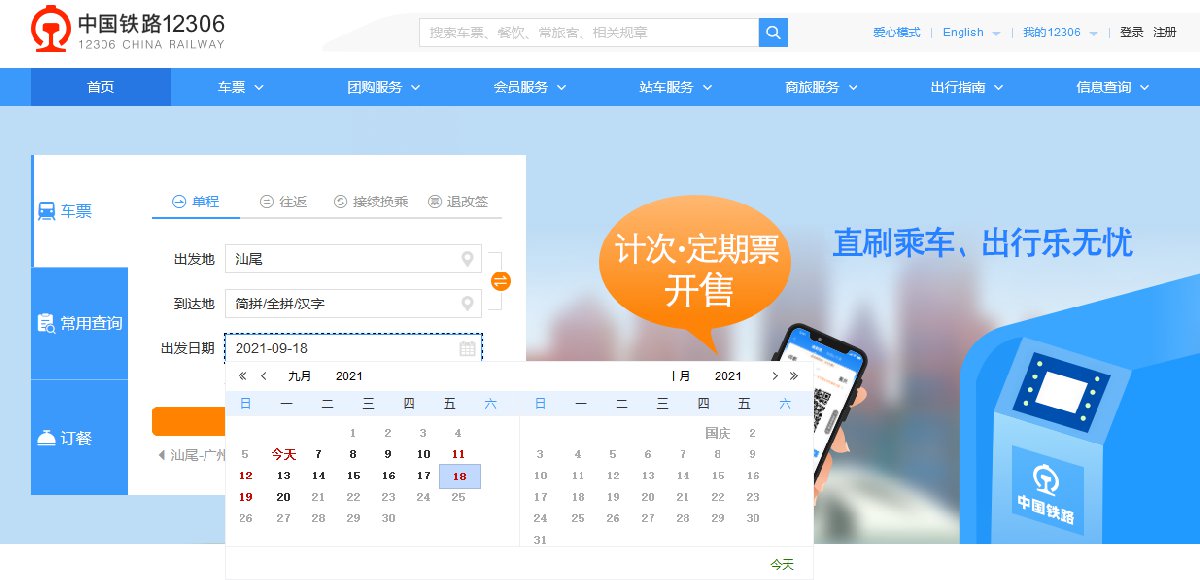Click the blue search magnifier button
Image resolution: width=1200 pixels, height=580 pixels.
[x=773, y=33]
